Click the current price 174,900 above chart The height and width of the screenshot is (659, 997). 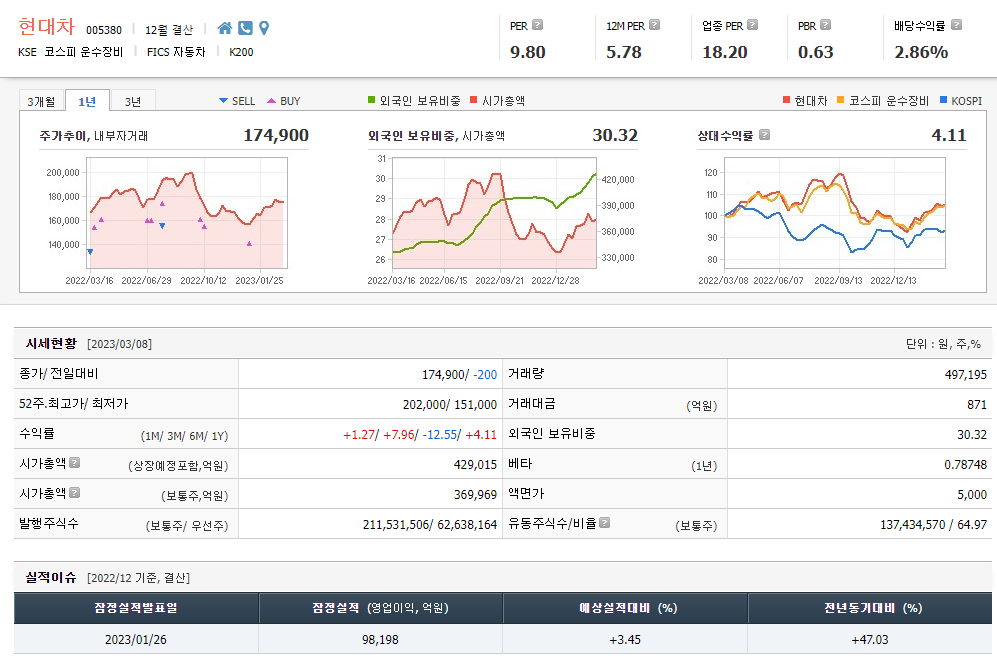[x=276, y=135]
